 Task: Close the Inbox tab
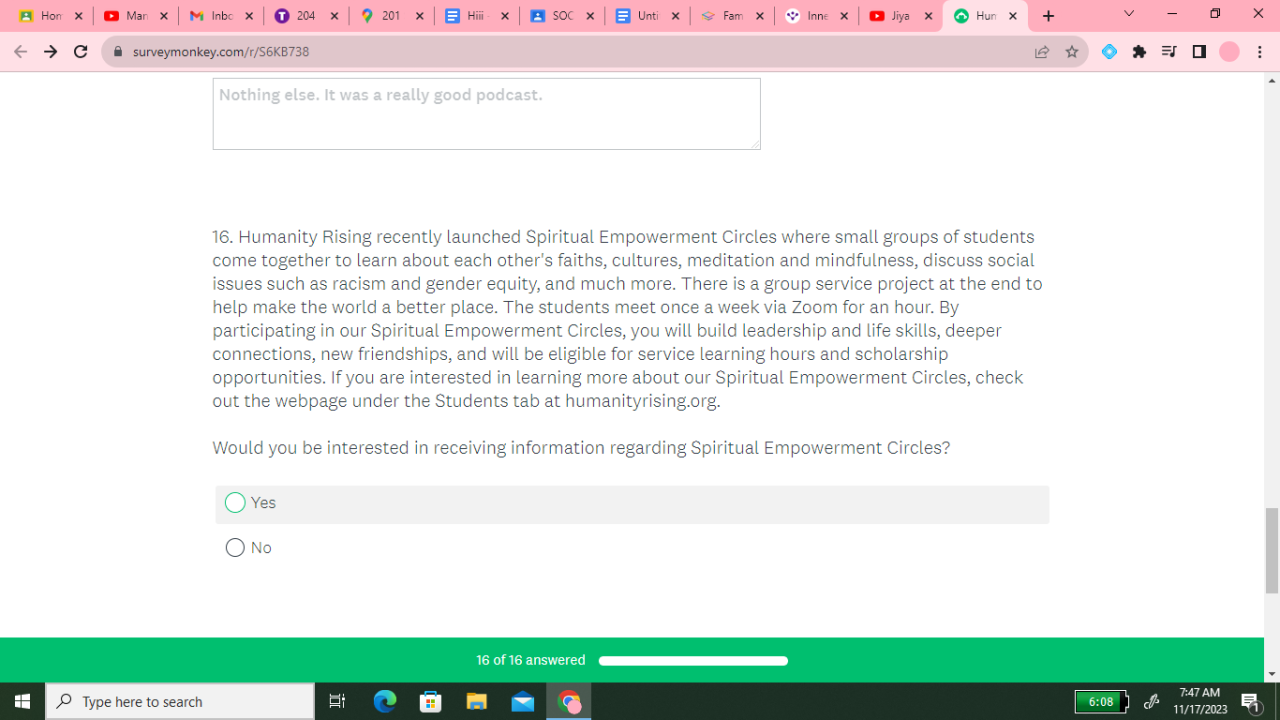[249, 16]
